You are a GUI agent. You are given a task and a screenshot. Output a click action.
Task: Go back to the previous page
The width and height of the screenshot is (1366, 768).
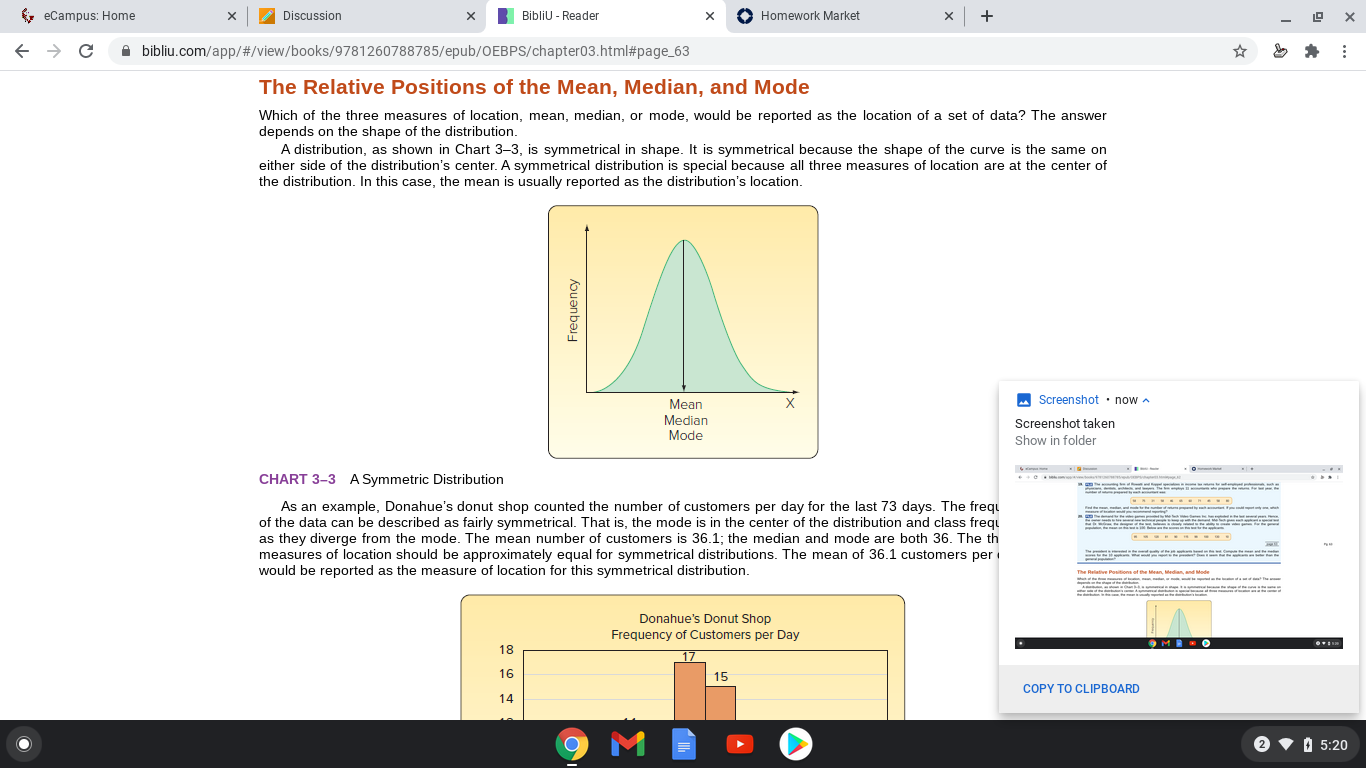click(x=22, y=51)
